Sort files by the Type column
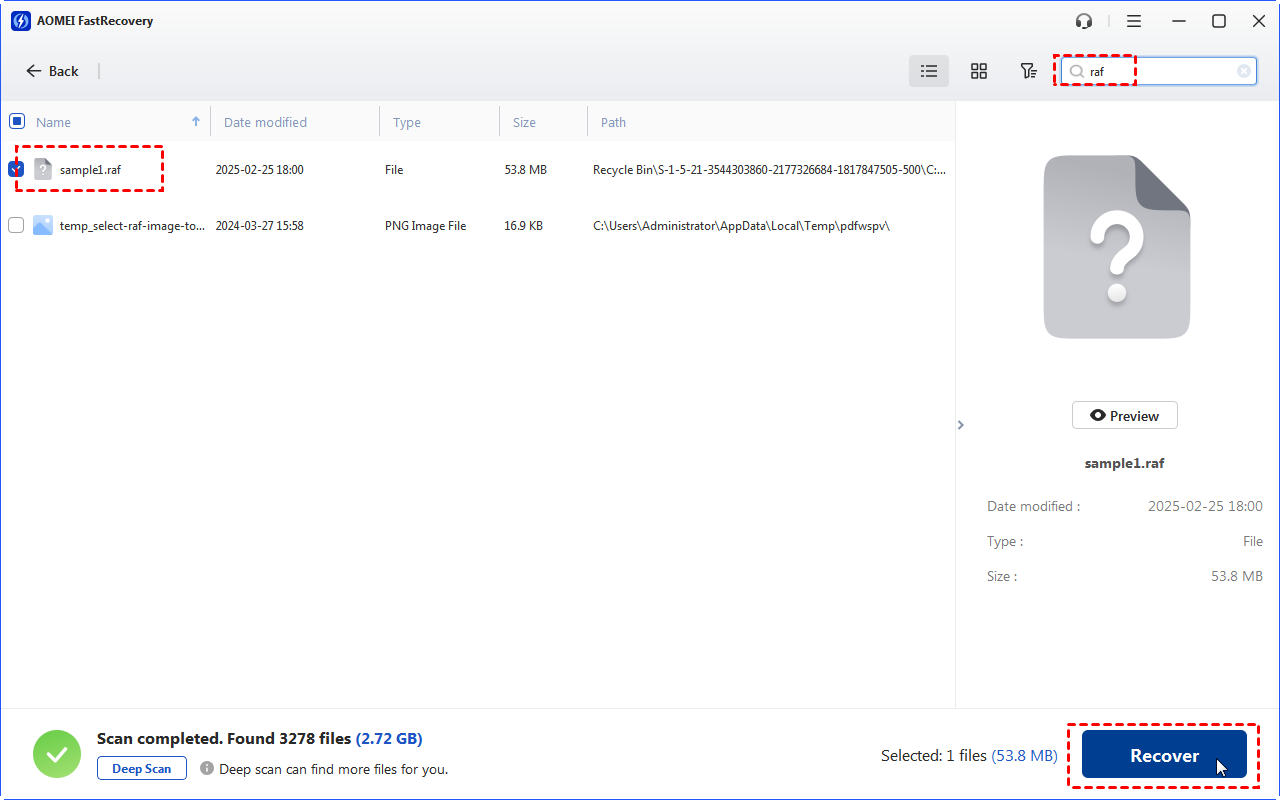 click(407, 122)
